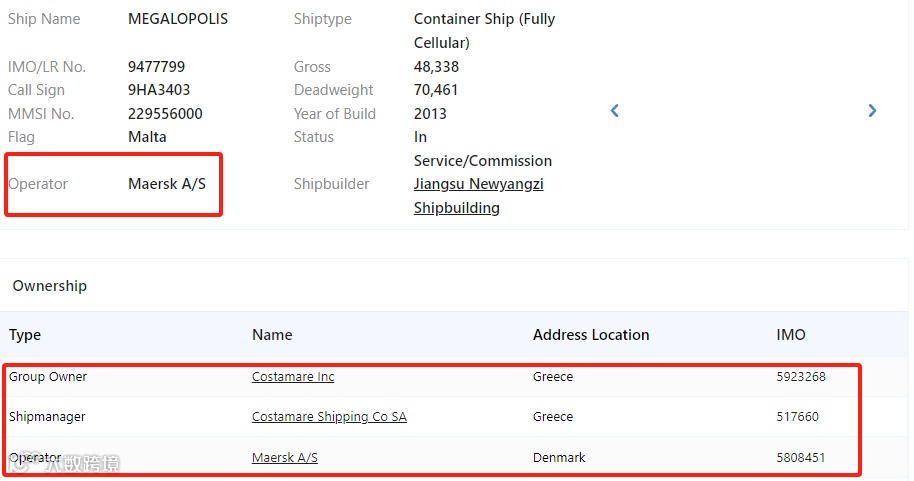The width and height of the screenshot is (914, 481).
Task: Click the Address Location column header
Action: 591,335
